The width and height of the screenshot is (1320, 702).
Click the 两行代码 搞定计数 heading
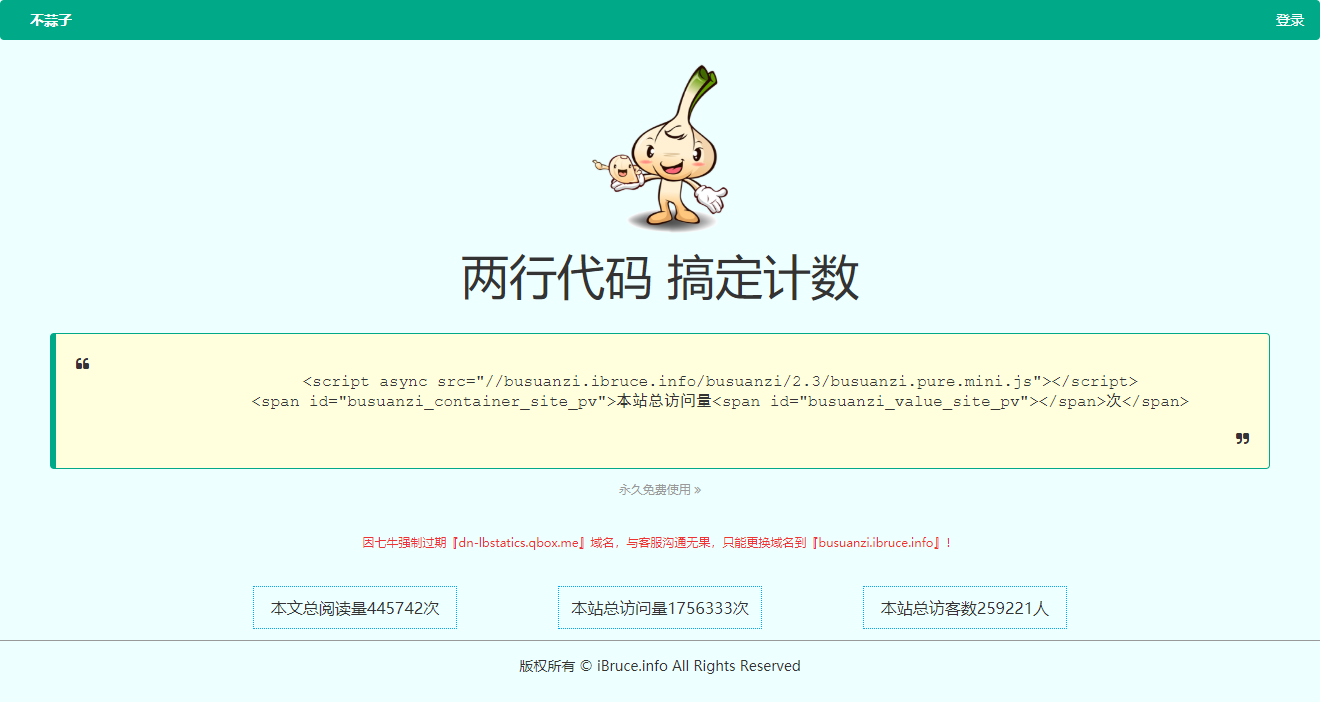coord(660,278)
